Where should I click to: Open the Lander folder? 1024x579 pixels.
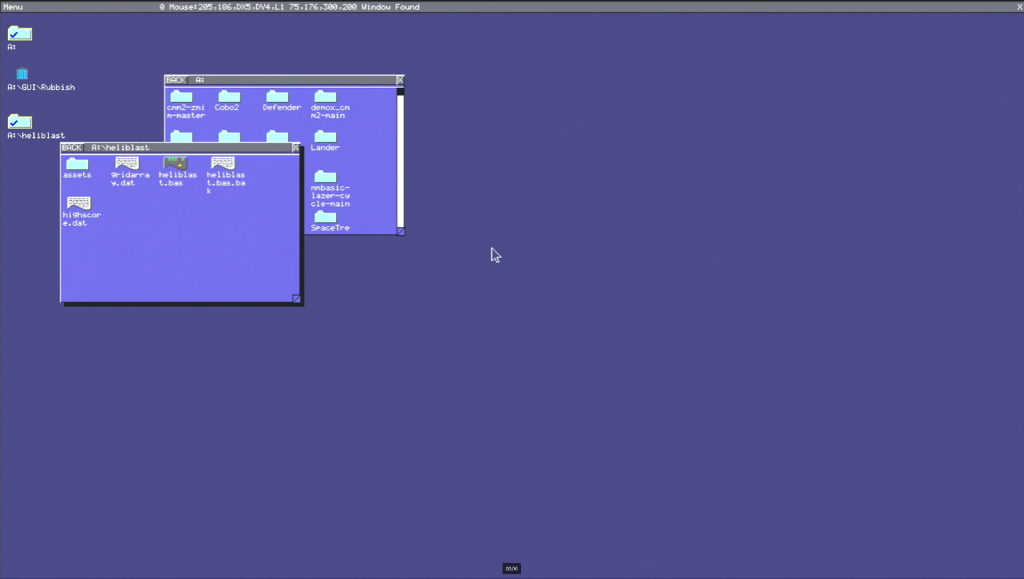tap(325, 137)
